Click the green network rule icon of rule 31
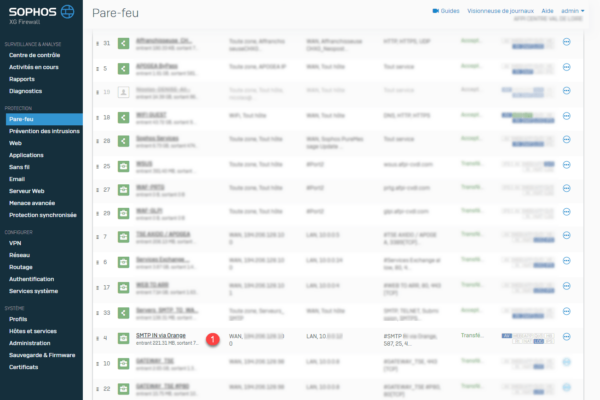Screen dimensions: 600x400 pyautogui.click(x=123, y=43)
